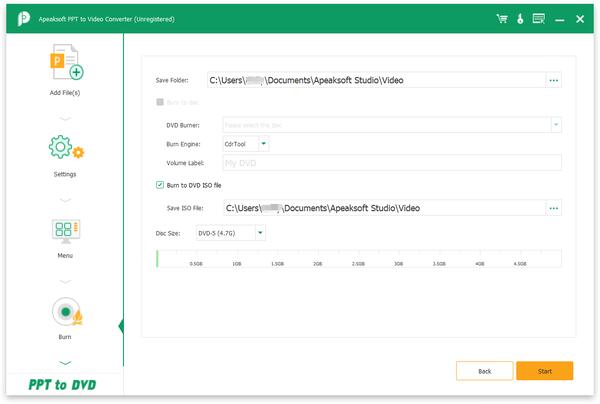Minimize the converter window
Viewport: 600px width, 404px height.
[x=559, y=20]
